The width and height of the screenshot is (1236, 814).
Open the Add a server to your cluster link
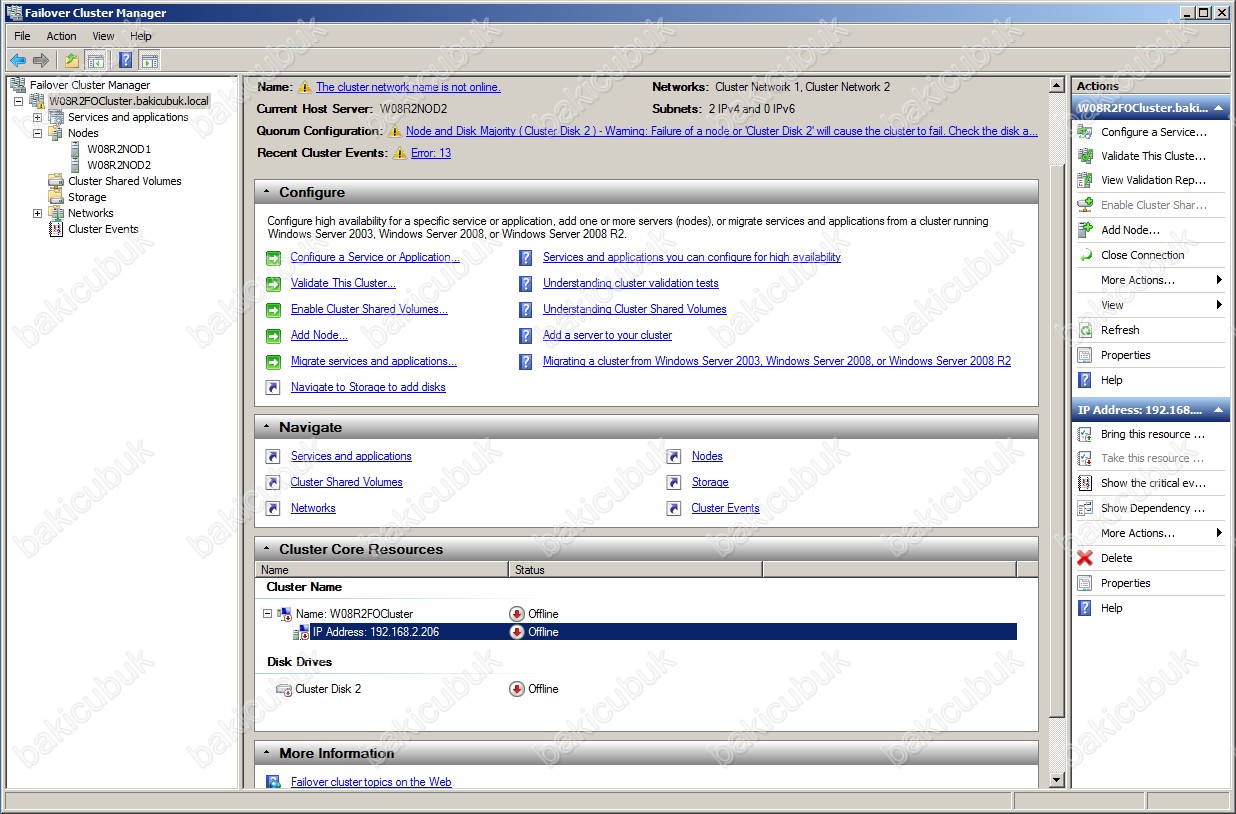pyautogui.click(x=607, y=335)
